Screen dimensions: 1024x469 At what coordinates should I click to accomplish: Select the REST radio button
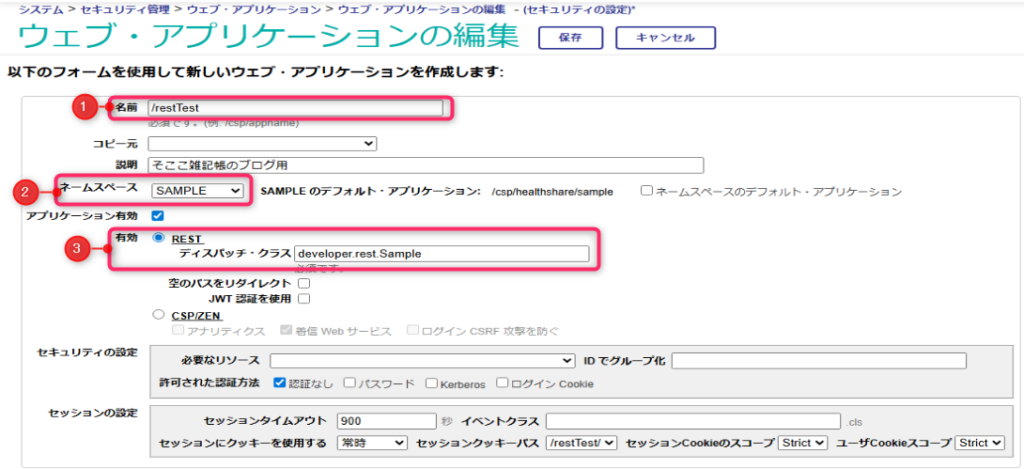pyautogui.click(x=157, y=238)
